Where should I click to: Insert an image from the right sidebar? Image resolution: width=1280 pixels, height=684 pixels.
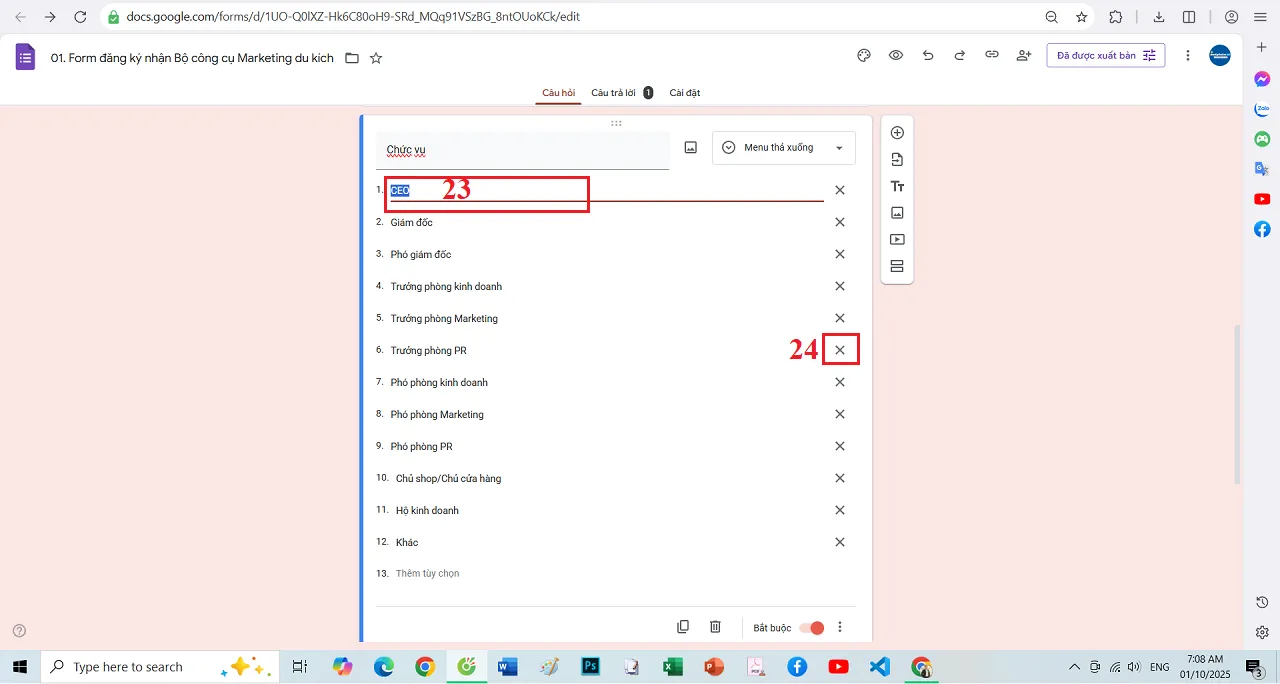[x=897, y=212]
